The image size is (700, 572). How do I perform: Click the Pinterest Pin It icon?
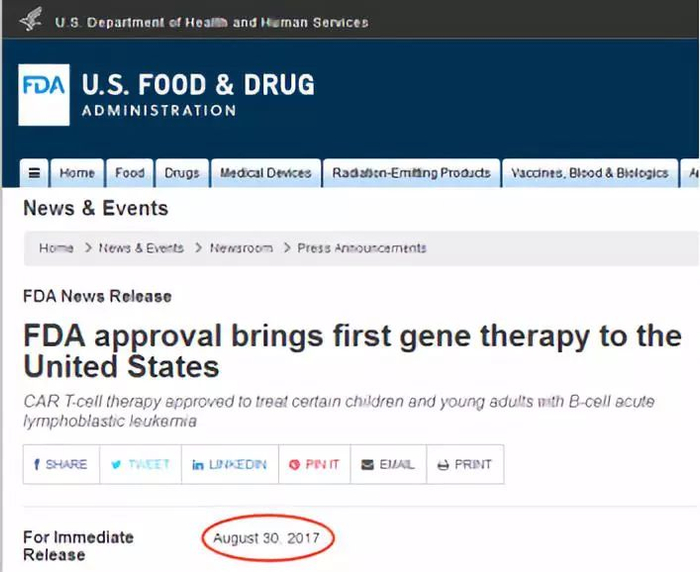(x=294, y=465)
